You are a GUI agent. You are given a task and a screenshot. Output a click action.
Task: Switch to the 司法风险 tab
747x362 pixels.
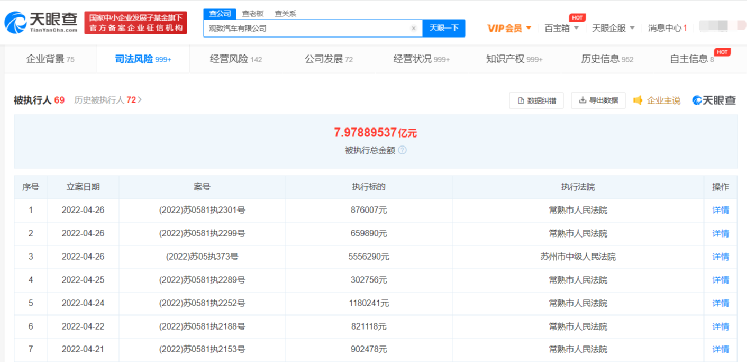pos(143,59)
